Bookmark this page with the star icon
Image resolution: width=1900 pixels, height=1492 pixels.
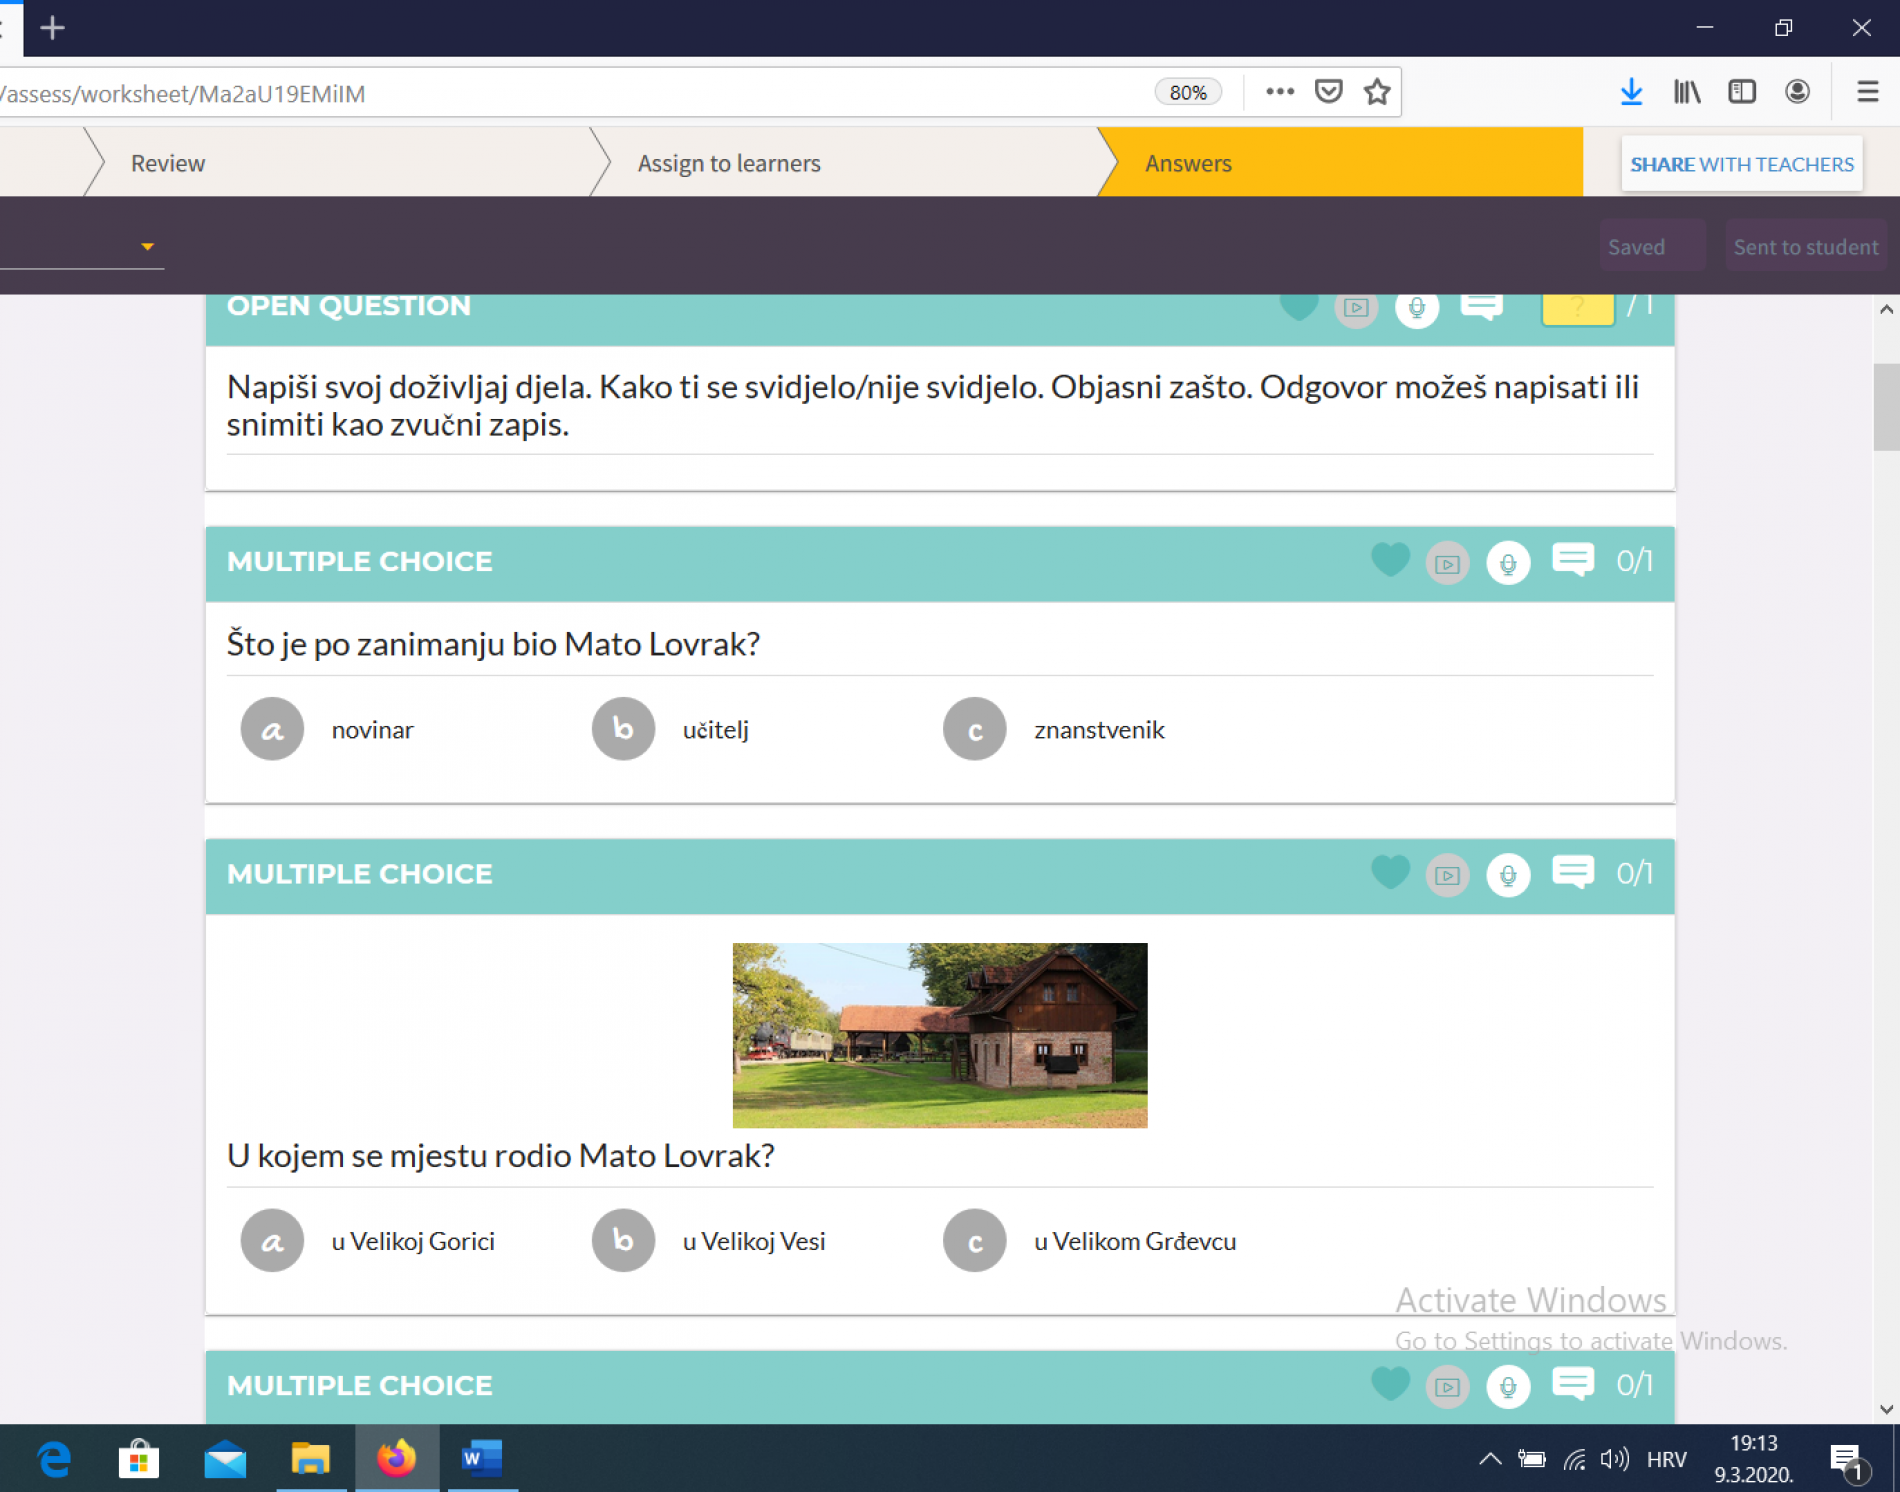tap(1377, 92)
